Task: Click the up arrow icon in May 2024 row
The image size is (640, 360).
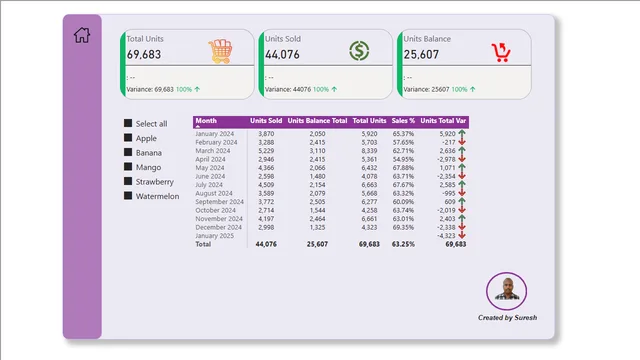Action: pos(462,168)
